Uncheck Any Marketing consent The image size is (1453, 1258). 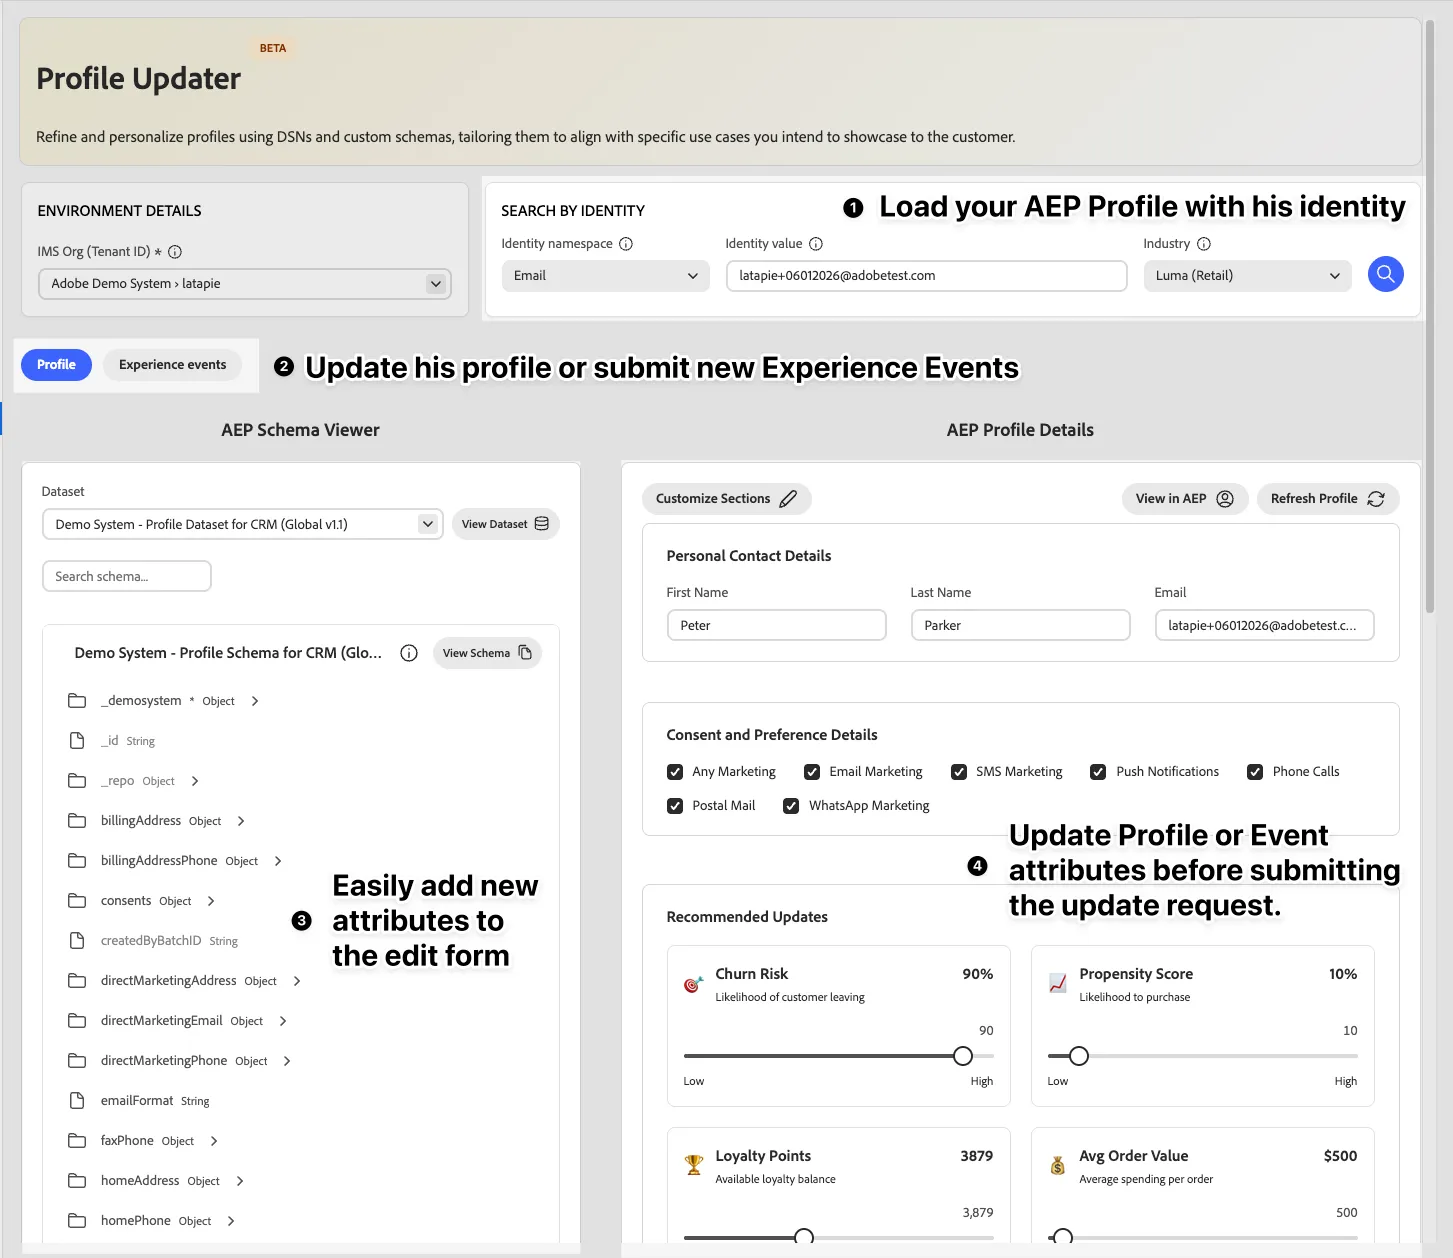coord(675,772)
